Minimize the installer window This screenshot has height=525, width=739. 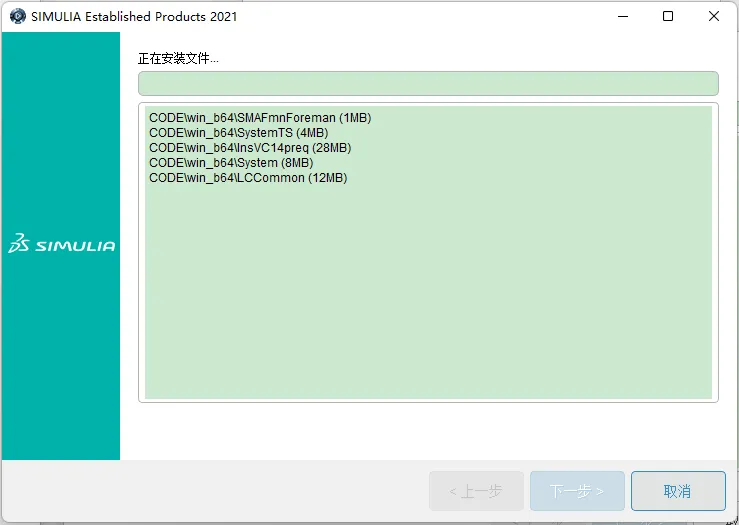point(623,16)
